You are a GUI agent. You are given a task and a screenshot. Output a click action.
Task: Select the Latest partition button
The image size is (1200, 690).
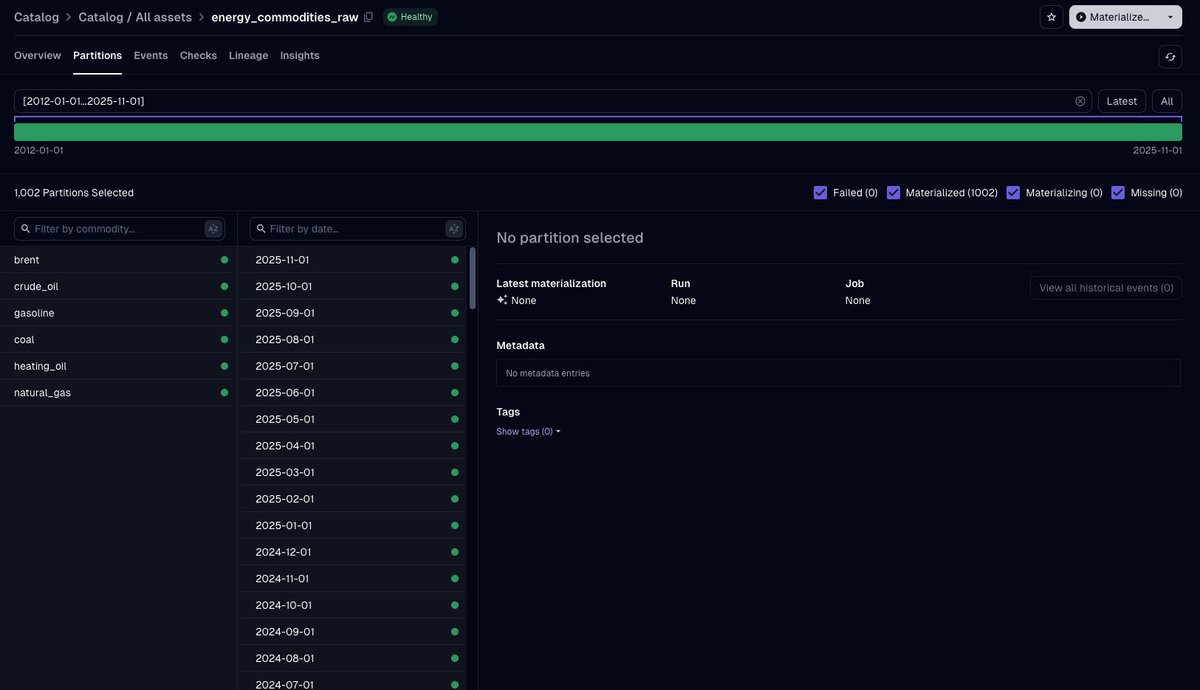(x=1122, y=101)
